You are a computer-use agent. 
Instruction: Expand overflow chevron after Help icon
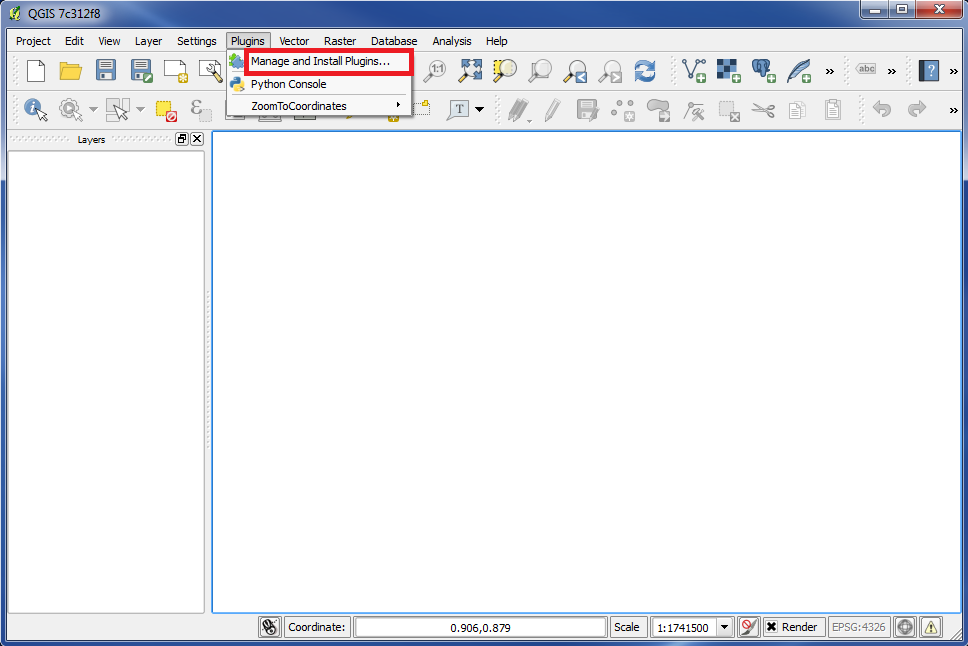954,72
